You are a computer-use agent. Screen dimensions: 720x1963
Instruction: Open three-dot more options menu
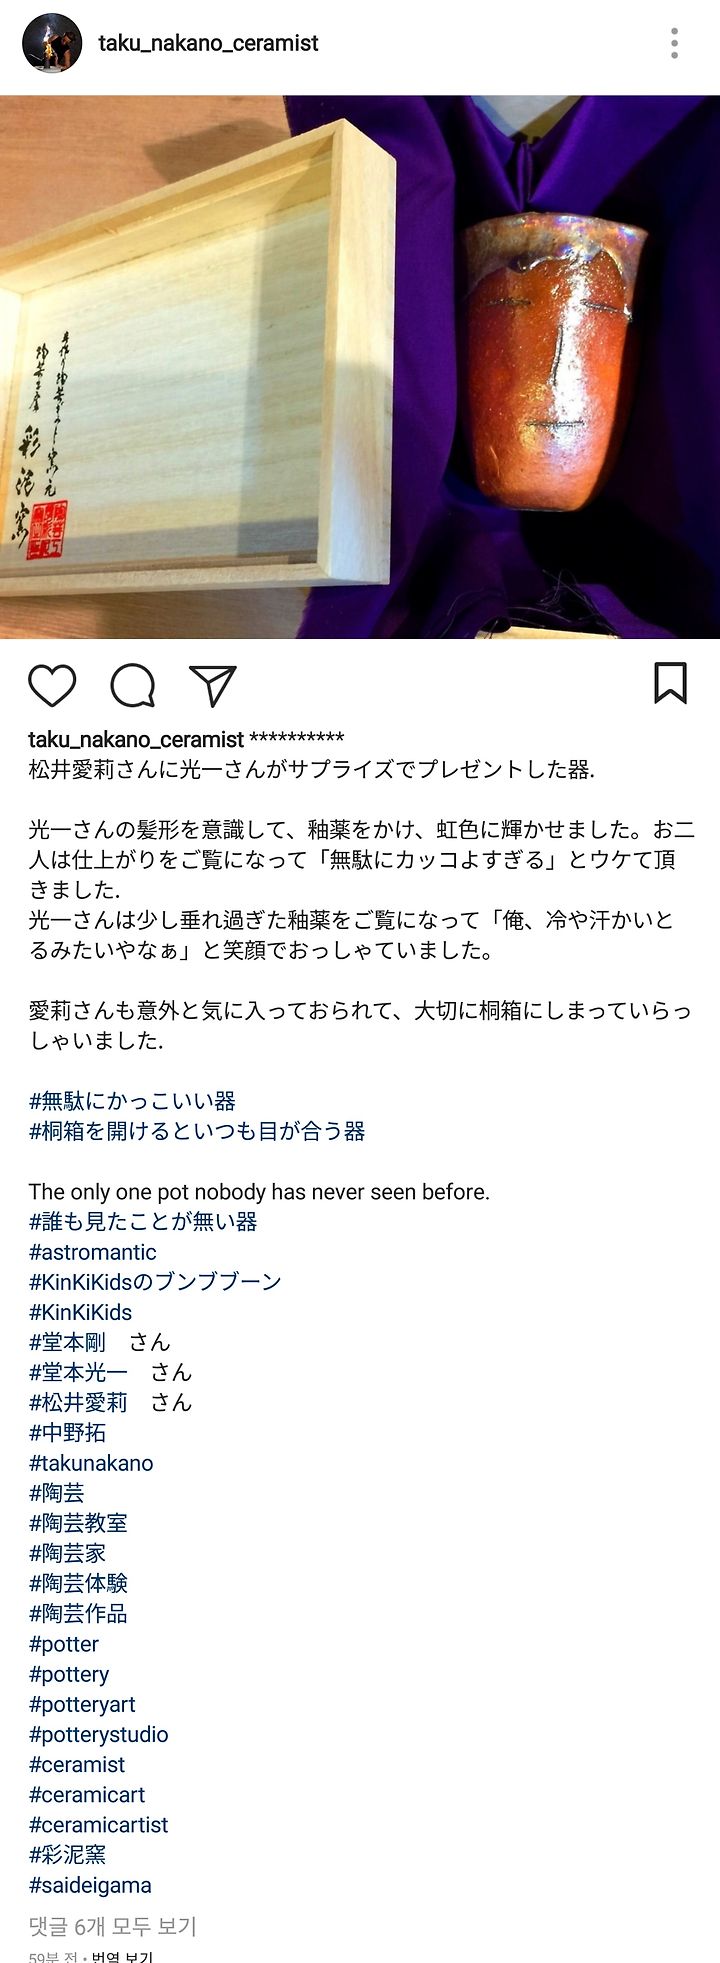click(675, 43)
